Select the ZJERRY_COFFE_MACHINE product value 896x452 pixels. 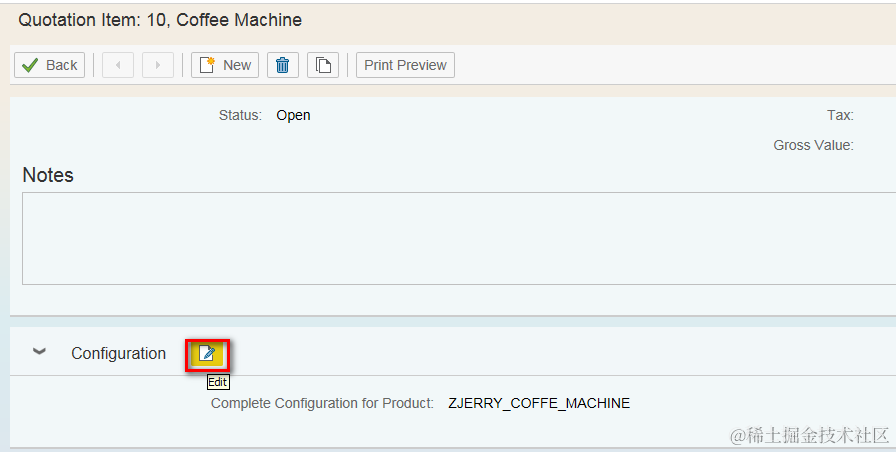click(539, 403)
